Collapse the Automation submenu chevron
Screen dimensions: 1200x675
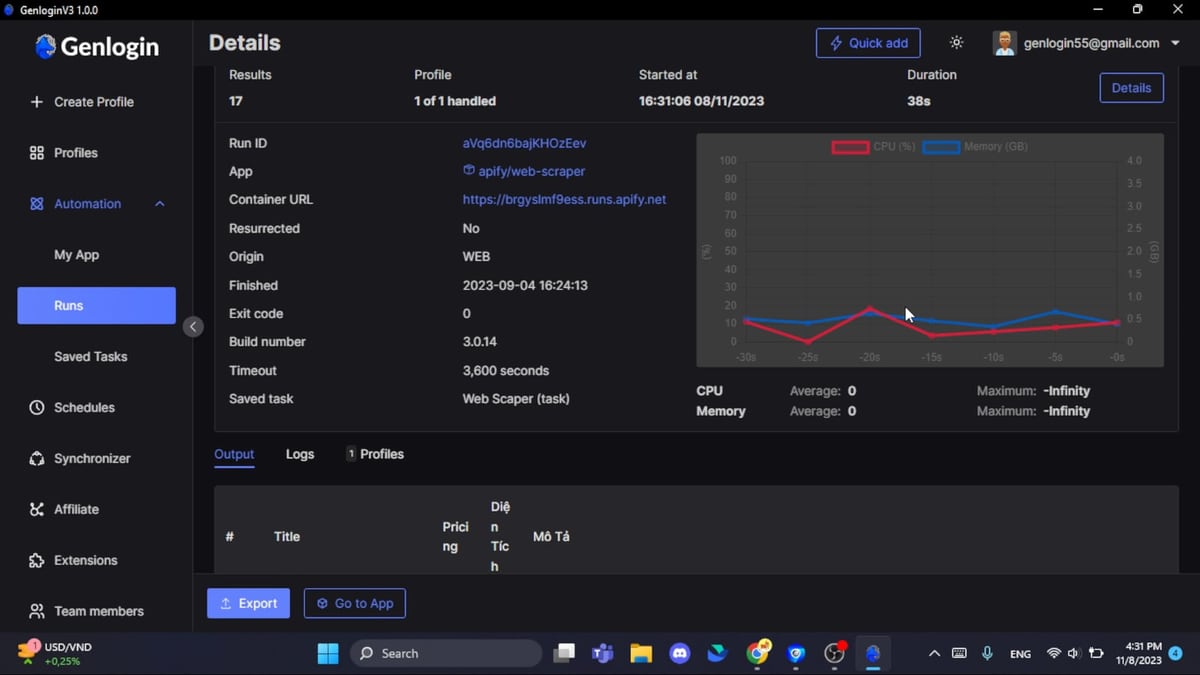click(160, 204)
